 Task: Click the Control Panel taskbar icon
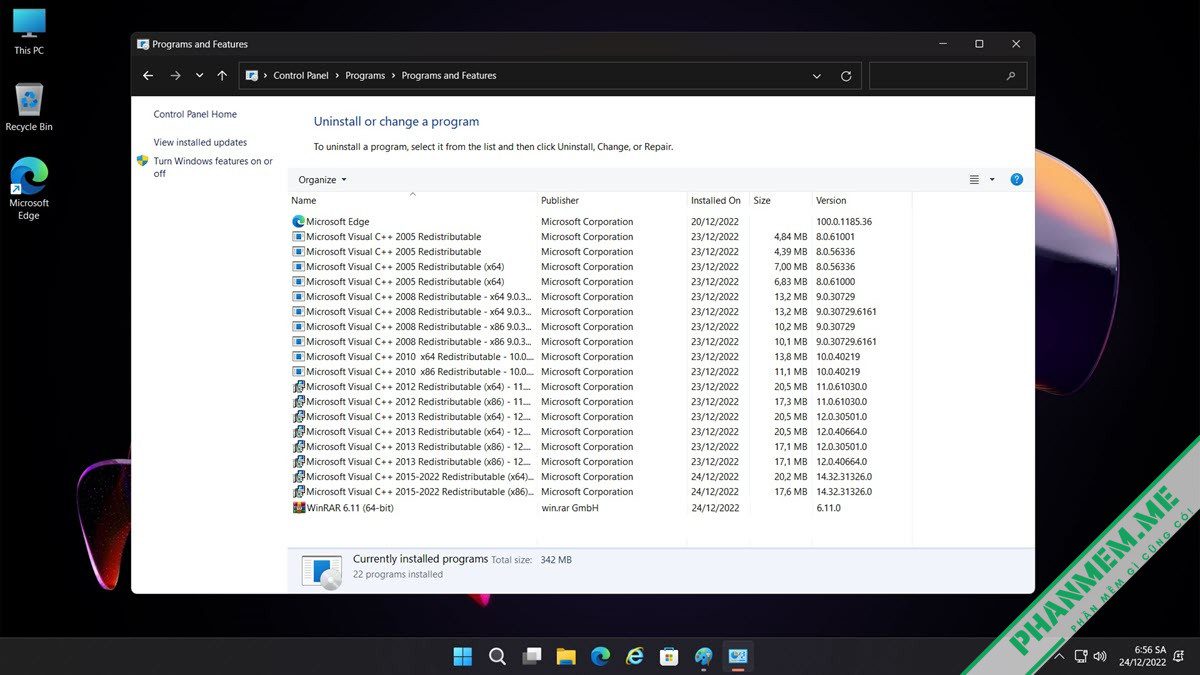pyautogui.click(x=738, y=656)
